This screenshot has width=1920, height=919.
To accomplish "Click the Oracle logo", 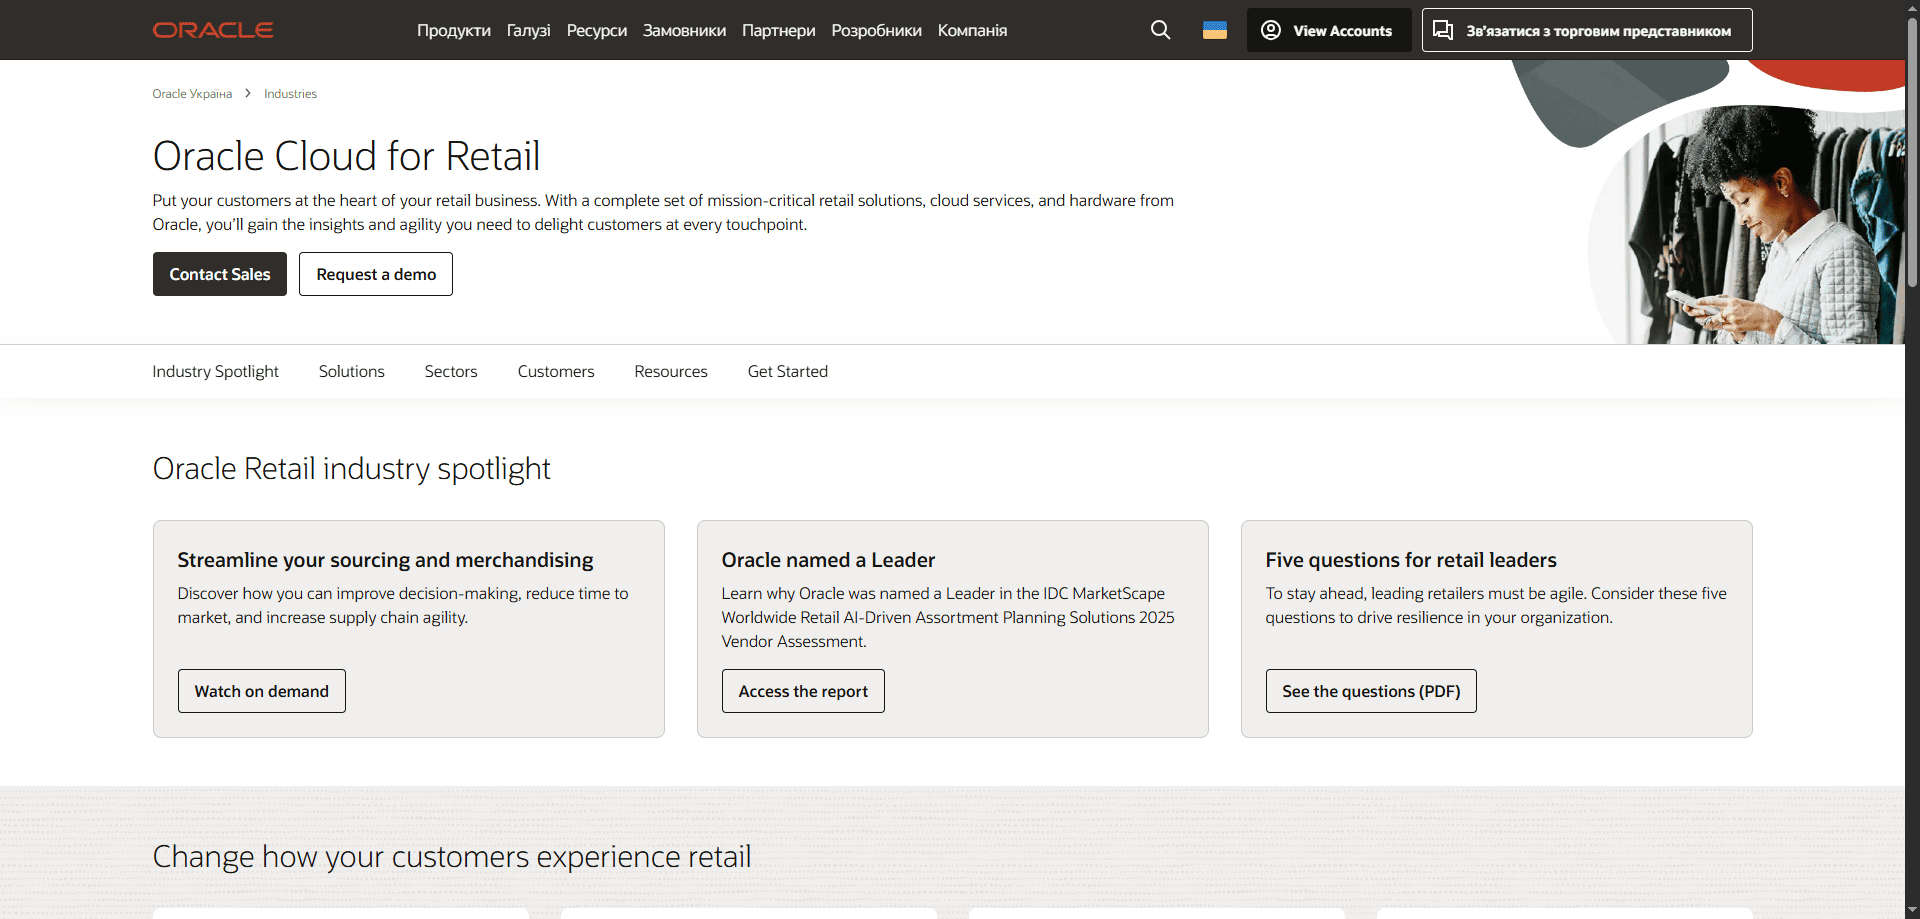I will pos(213,30).
